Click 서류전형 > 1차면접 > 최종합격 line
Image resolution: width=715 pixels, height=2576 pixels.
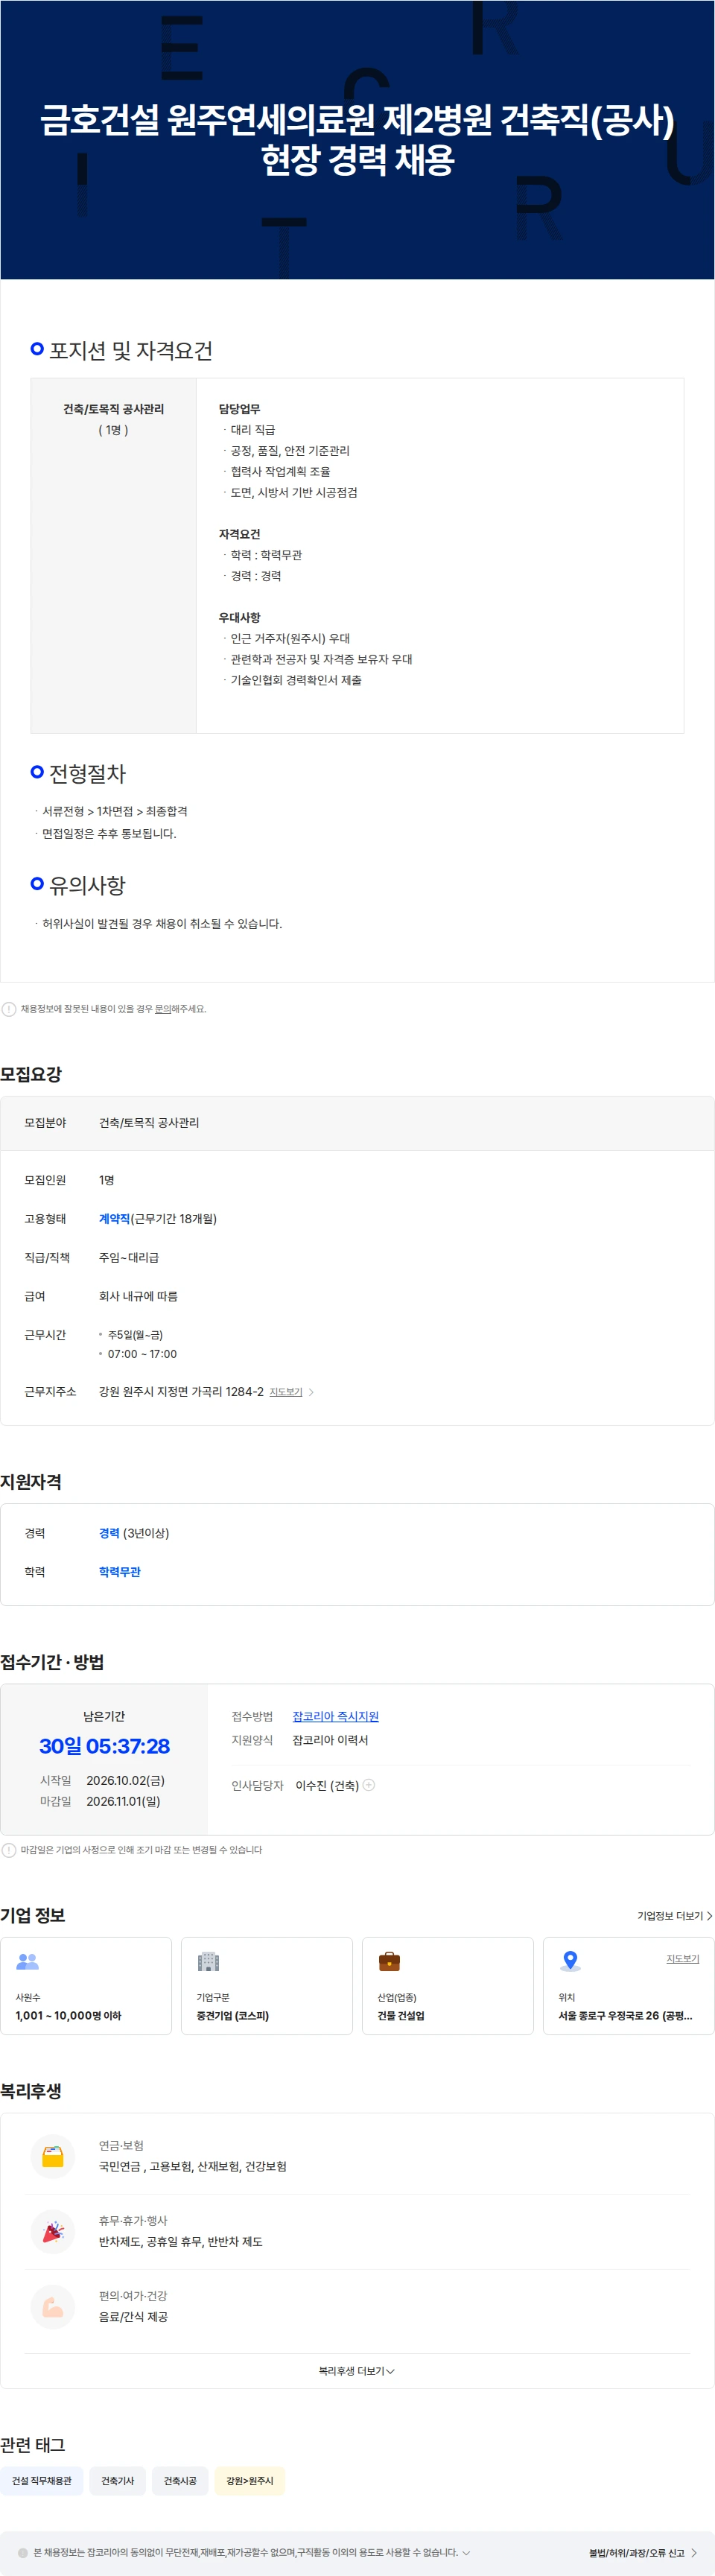coord(114,811)
